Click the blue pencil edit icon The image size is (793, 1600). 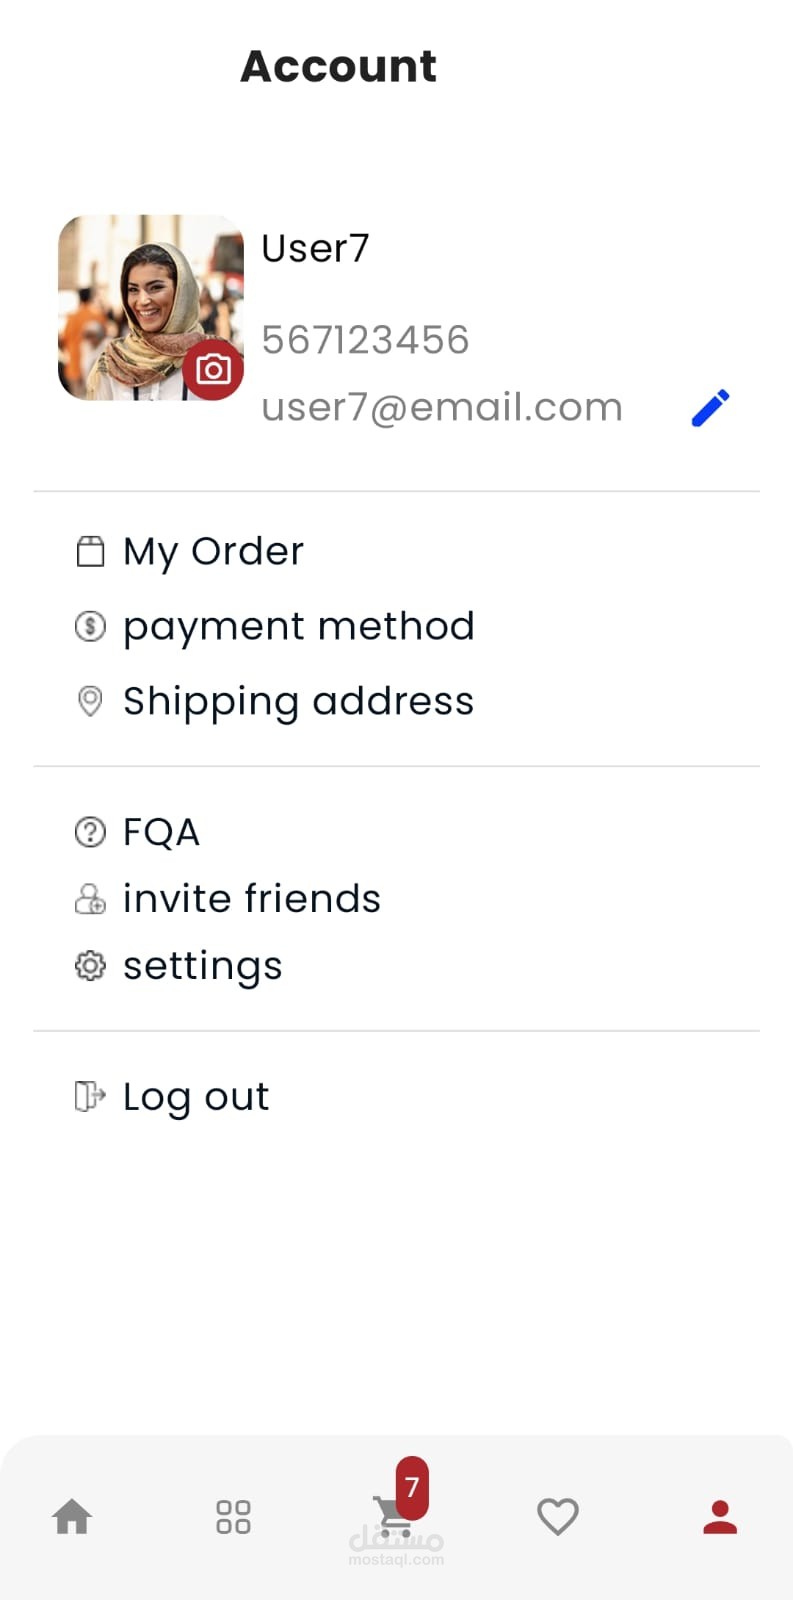711,408
